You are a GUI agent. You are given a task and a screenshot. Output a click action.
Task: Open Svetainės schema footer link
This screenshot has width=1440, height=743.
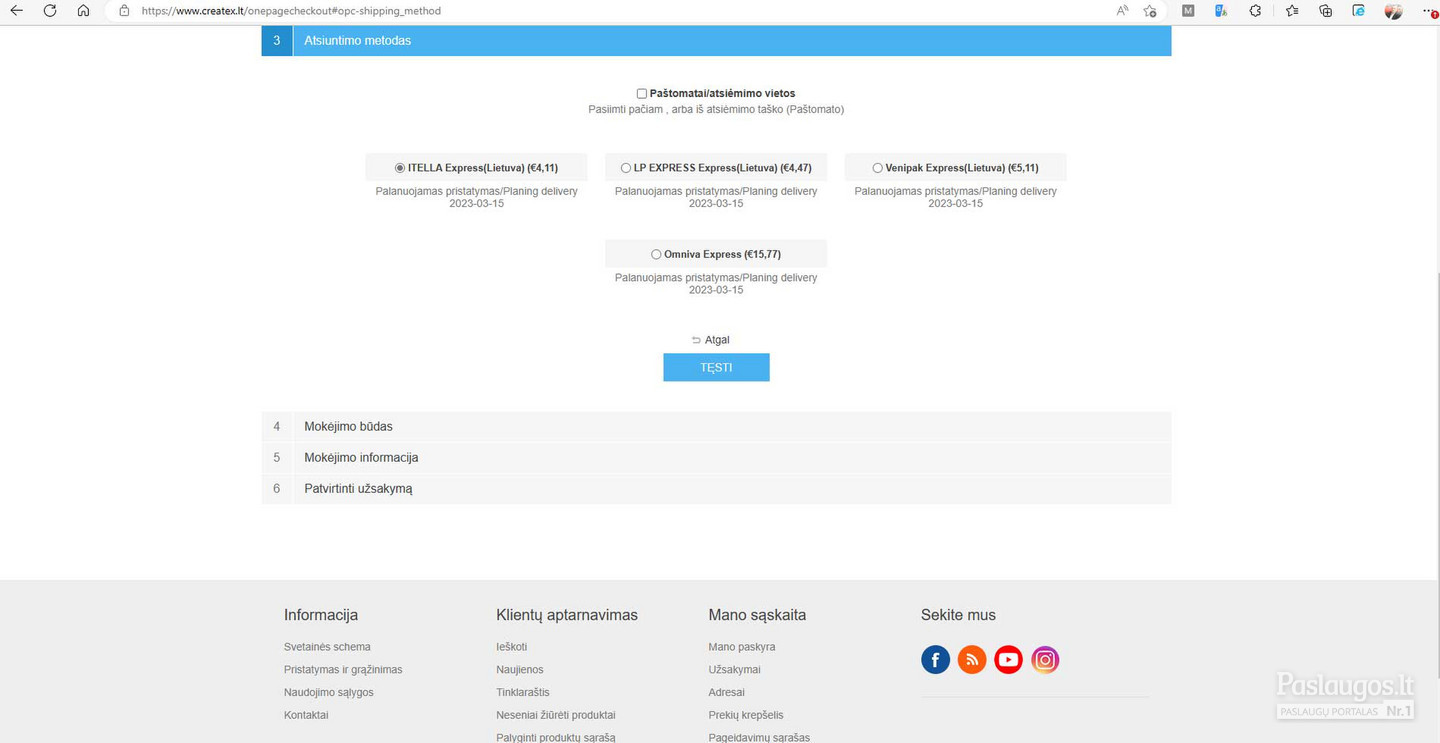(x=327, y=647)
